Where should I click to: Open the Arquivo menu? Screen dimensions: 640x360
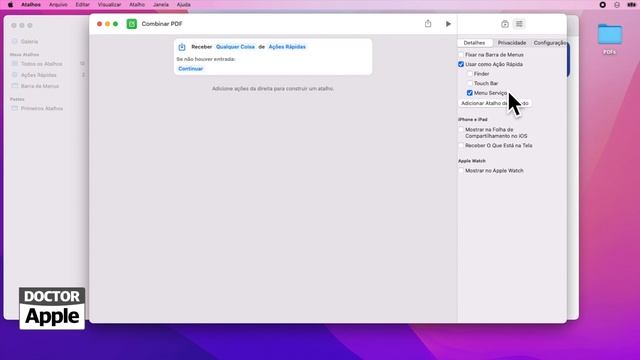pos(58,5)
